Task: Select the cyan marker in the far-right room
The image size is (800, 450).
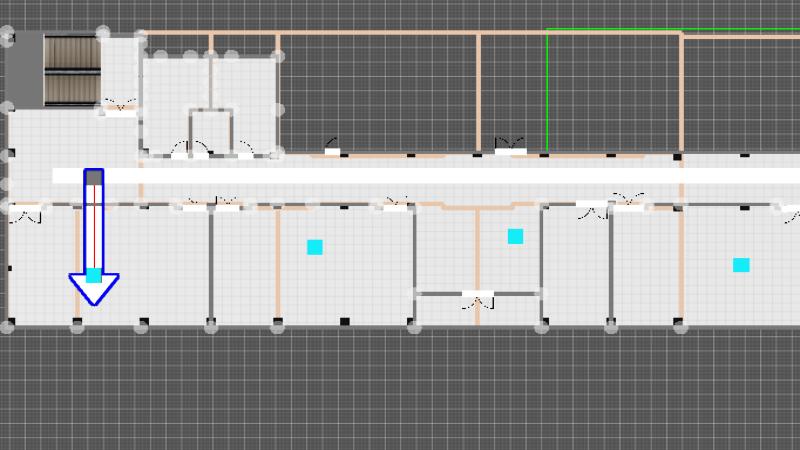Action: click(x=741, y=265)
